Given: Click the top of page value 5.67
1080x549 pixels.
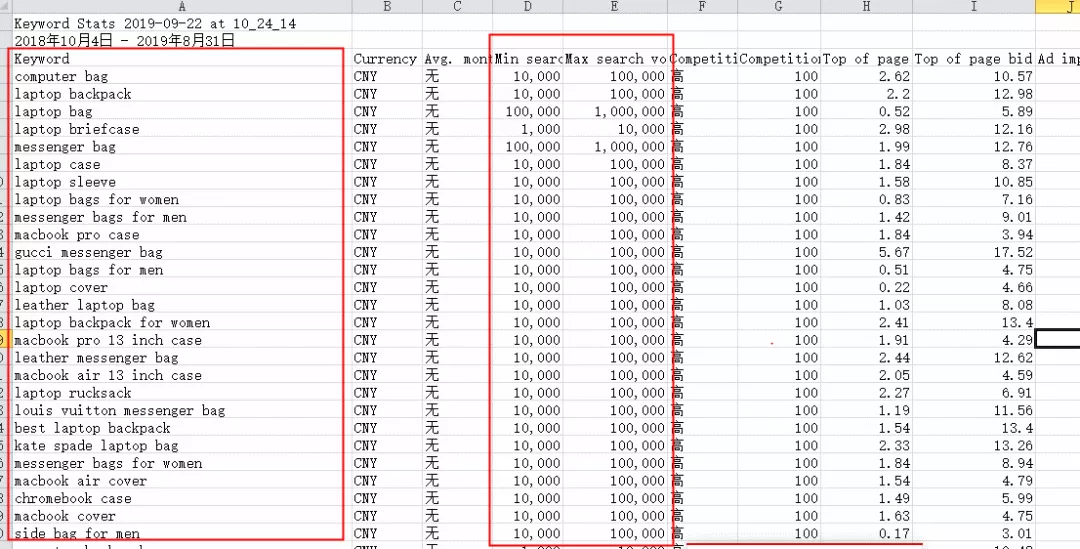Looking at the screenshot, I should click(866, 252).
